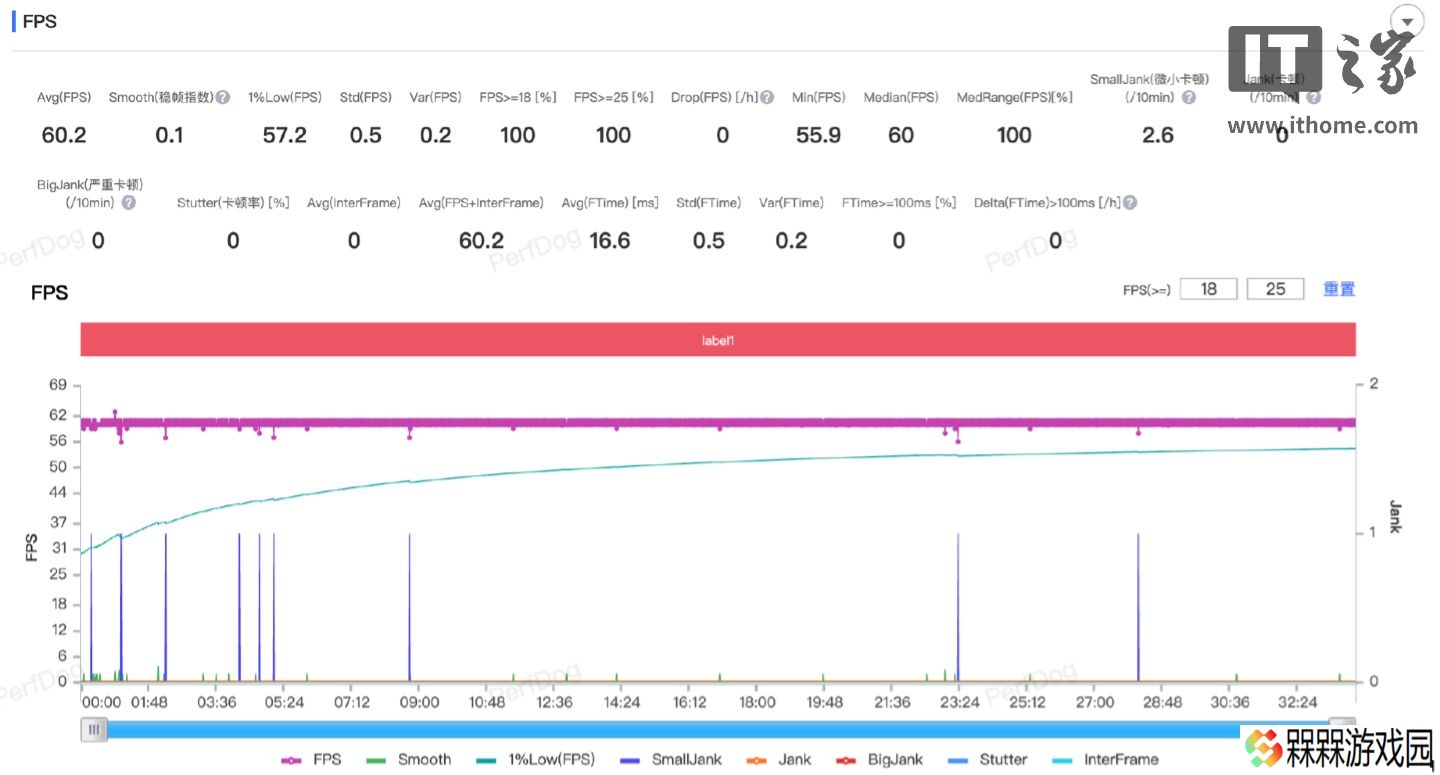1440x775 pixels.
Task: Click the Var(FPS) header
Action: (x=435, y=98)
